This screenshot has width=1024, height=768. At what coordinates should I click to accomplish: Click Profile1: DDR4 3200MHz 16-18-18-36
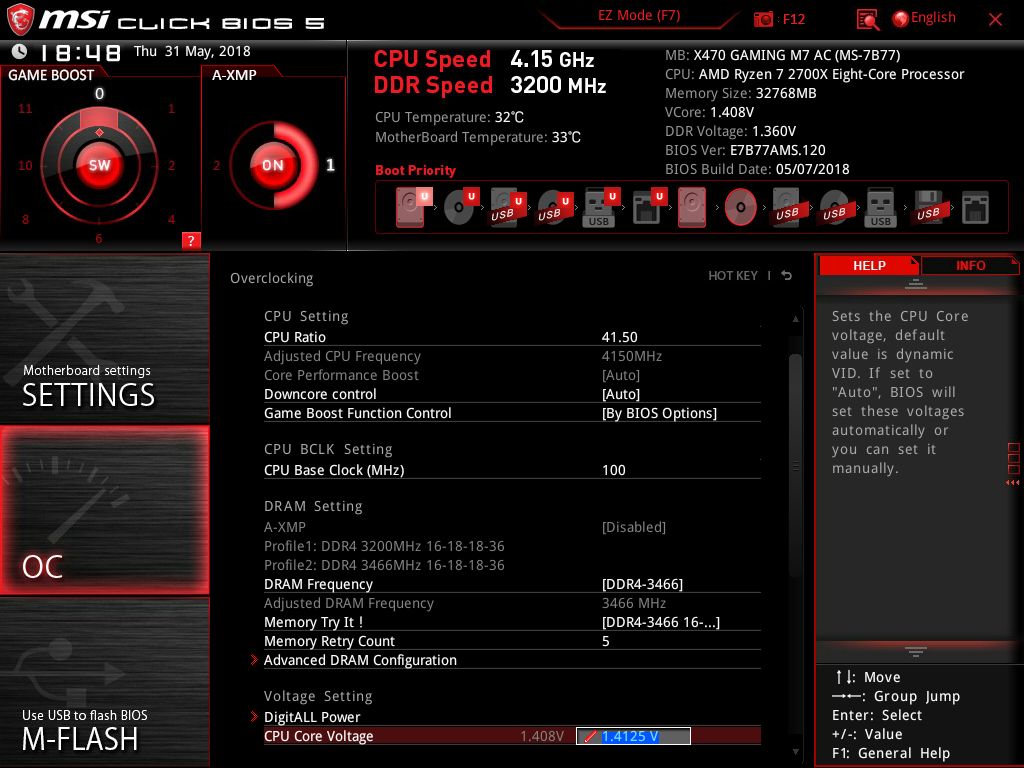pyautogui.click(x=384, y=545)
